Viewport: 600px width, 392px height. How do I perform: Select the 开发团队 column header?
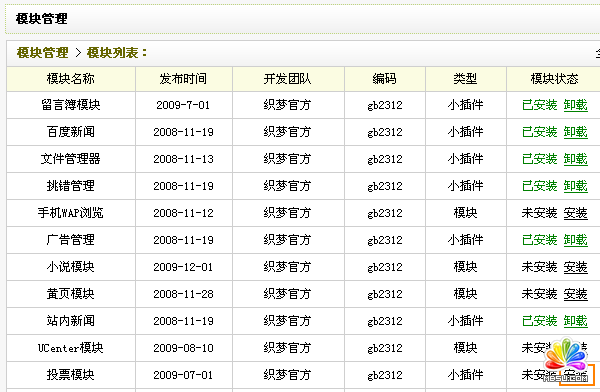click(x=287, y=79)
